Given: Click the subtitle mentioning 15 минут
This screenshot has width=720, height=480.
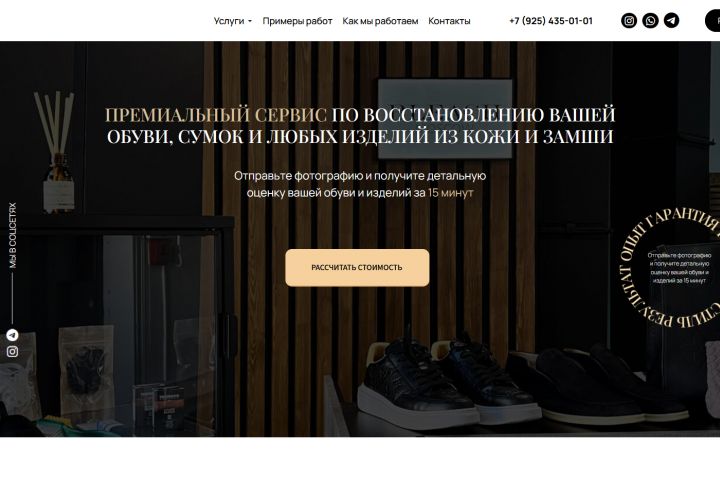Looking at the screenshot, I should click(360, 184).
